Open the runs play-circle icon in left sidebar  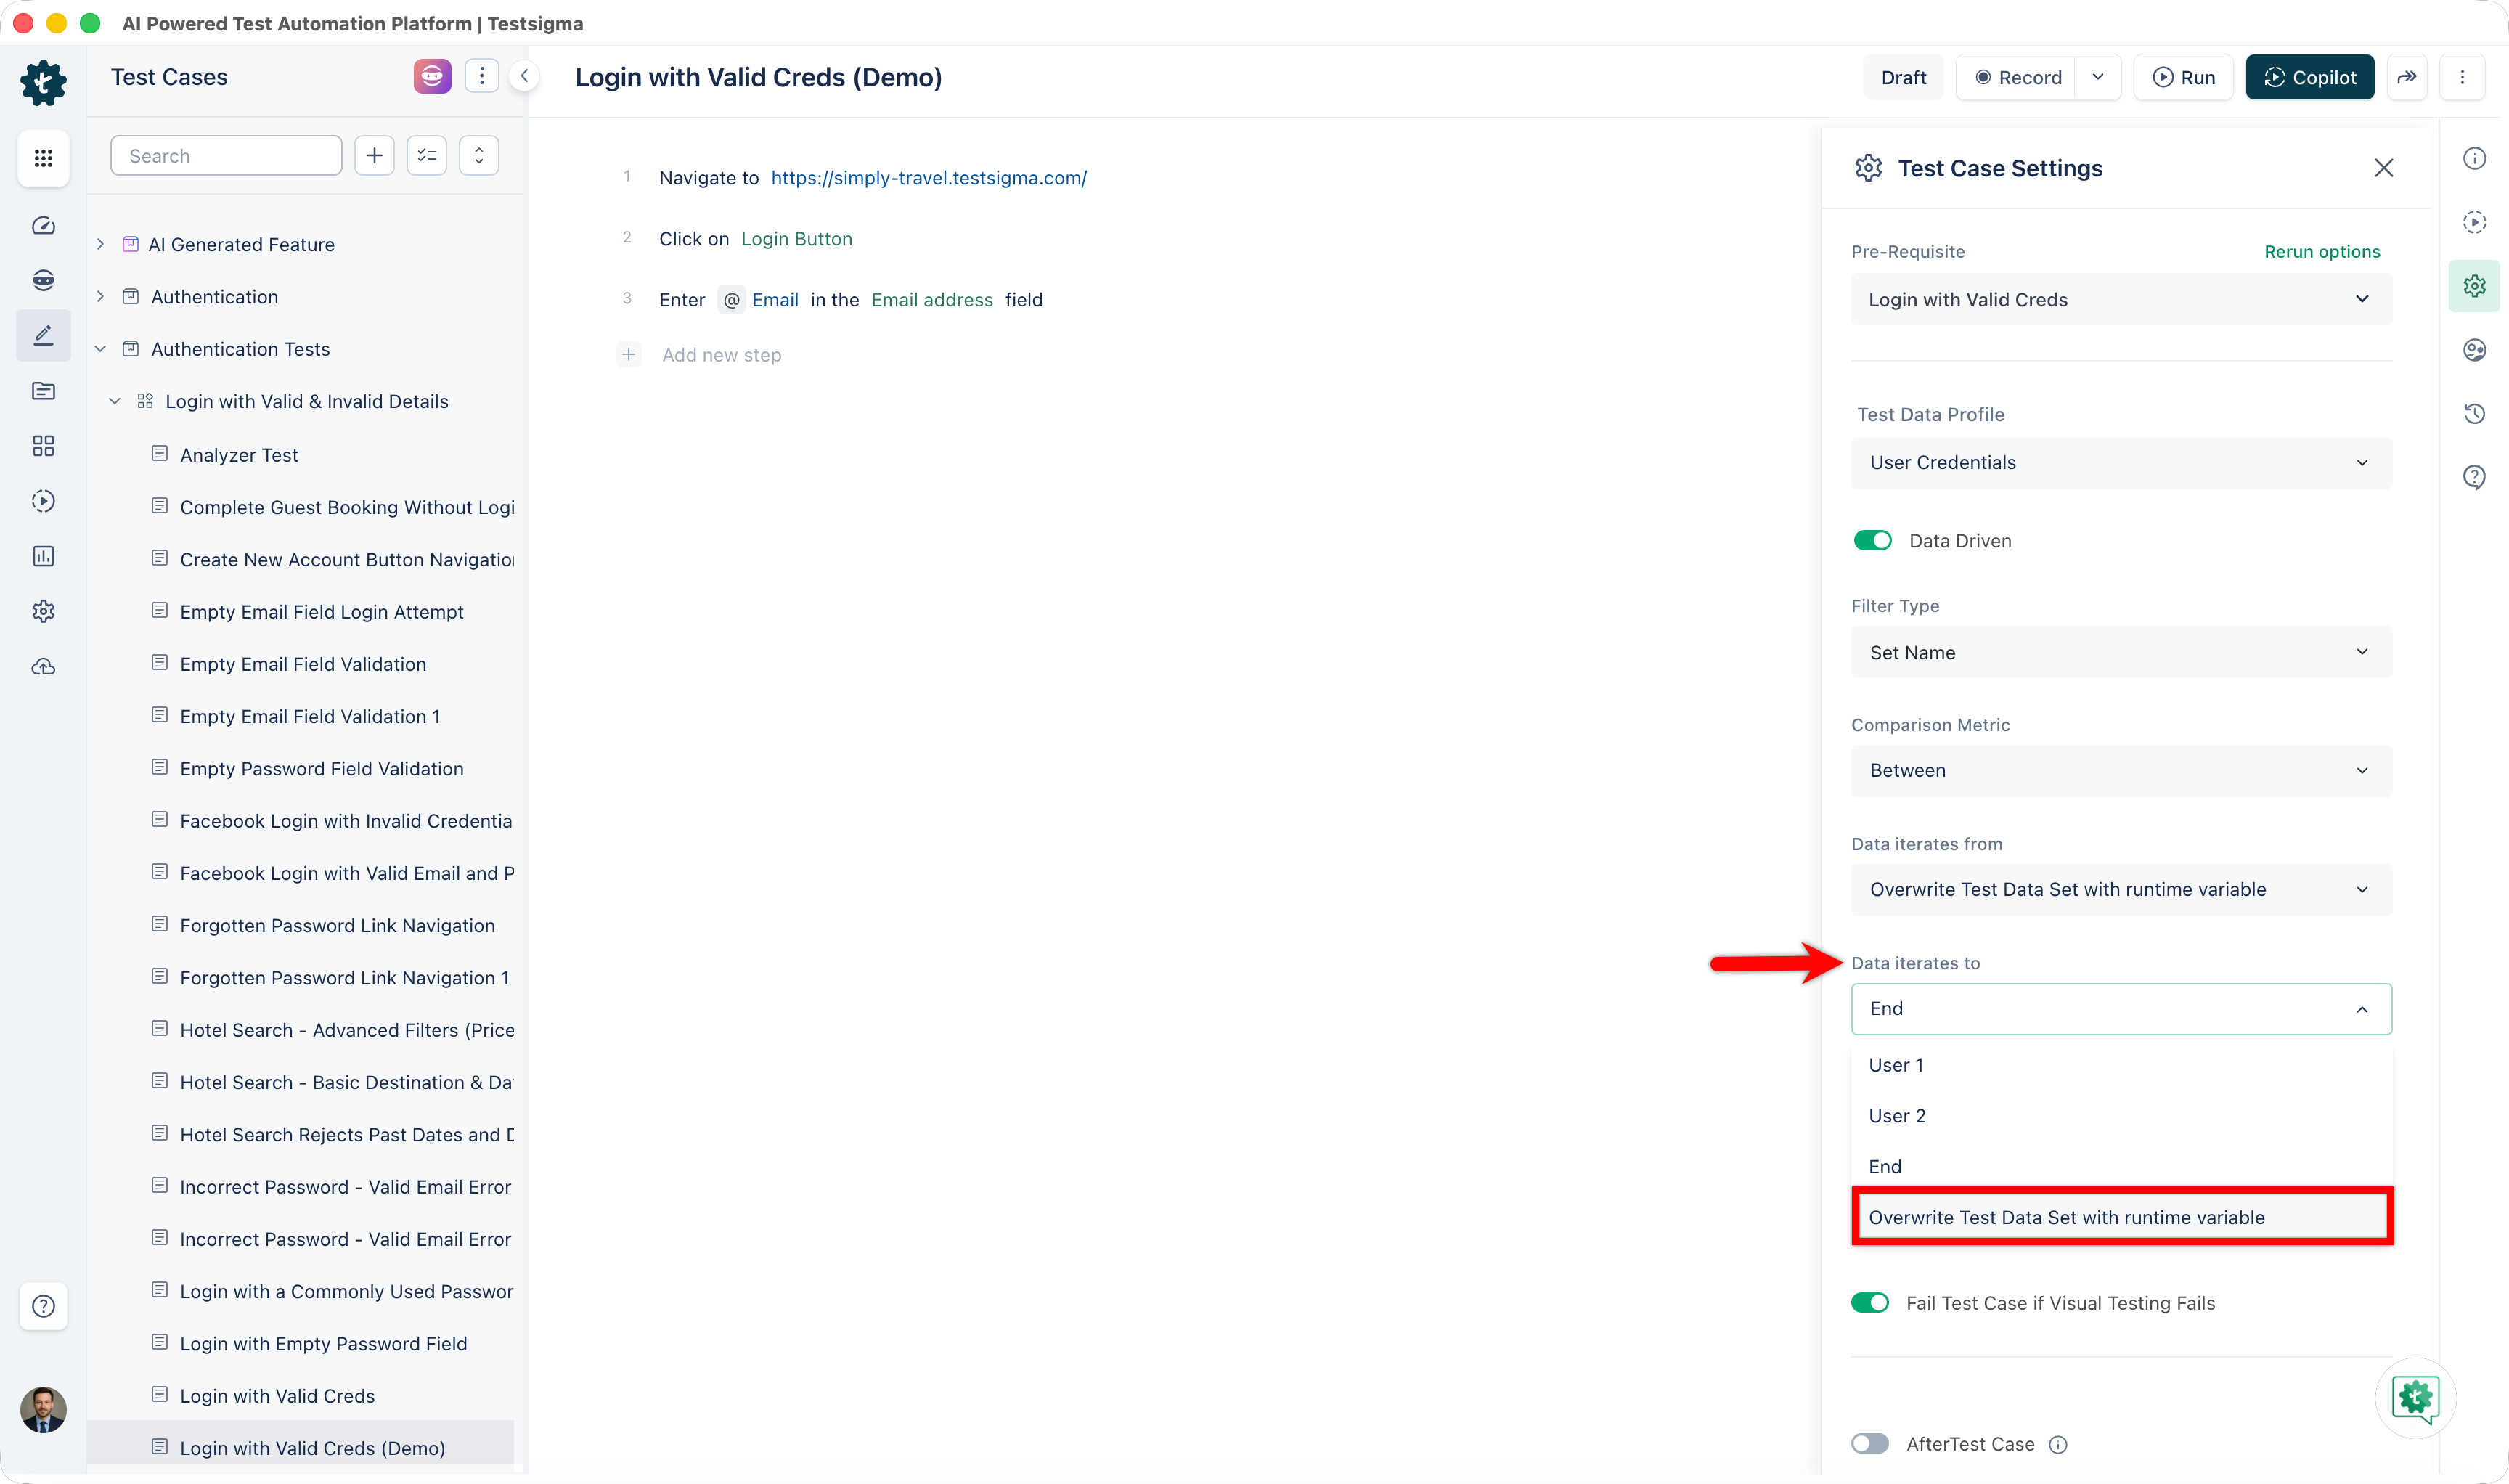point(43,501)
